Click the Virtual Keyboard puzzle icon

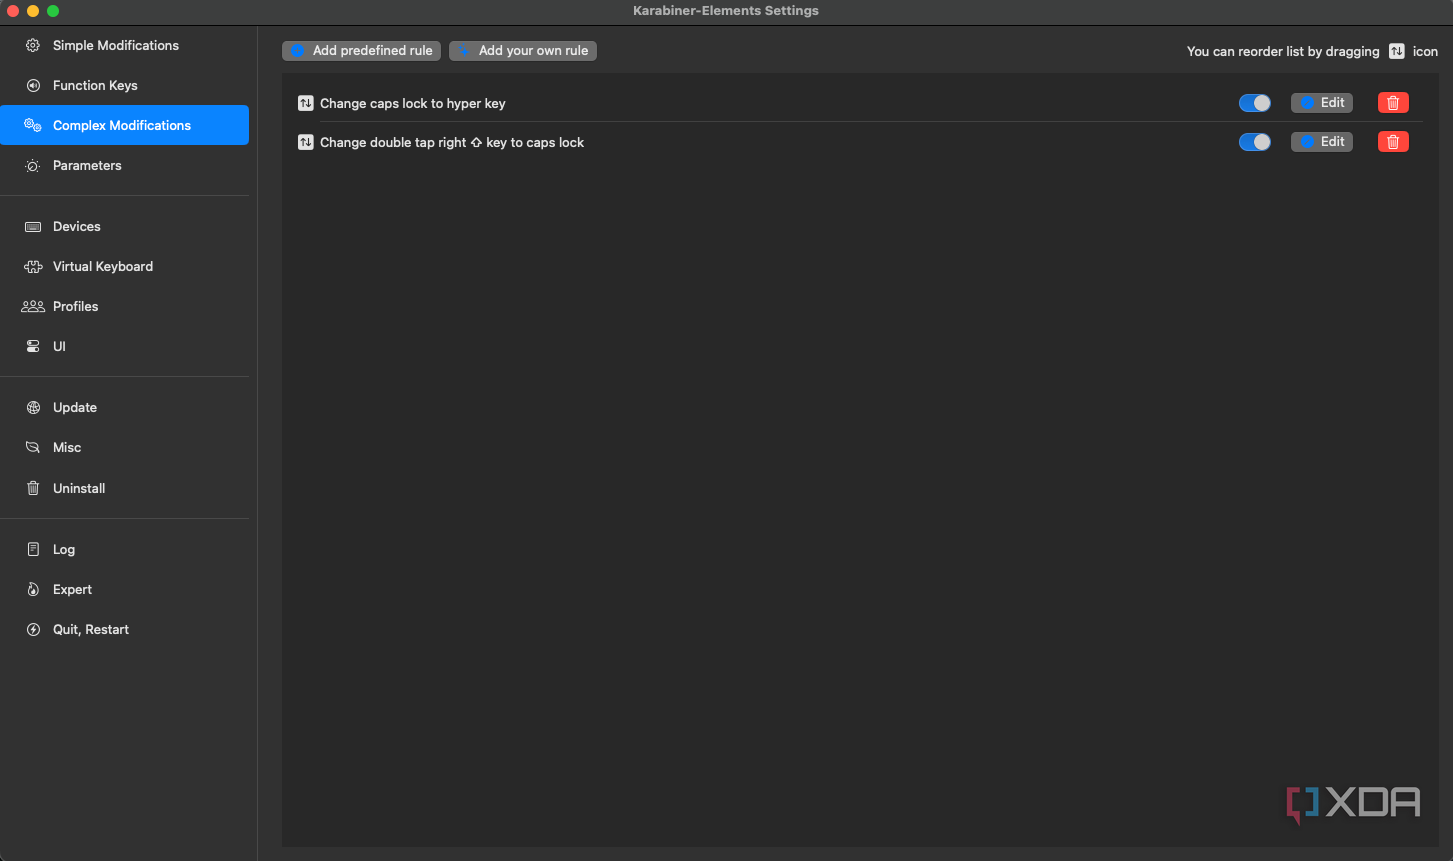point(33,266)
